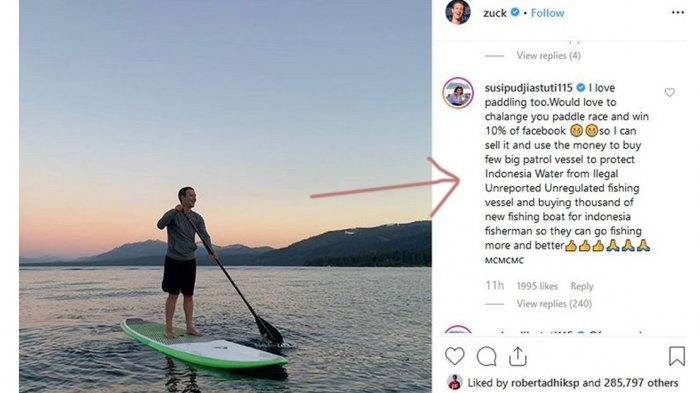Like the post with heart icon

point(454,356)
